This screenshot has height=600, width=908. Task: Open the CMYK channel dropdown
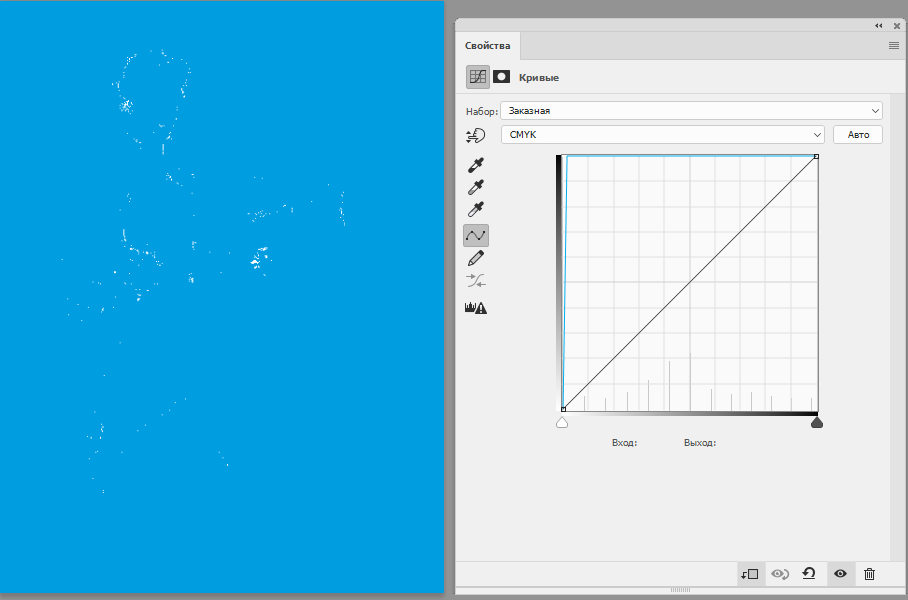(x=662, y=134)
